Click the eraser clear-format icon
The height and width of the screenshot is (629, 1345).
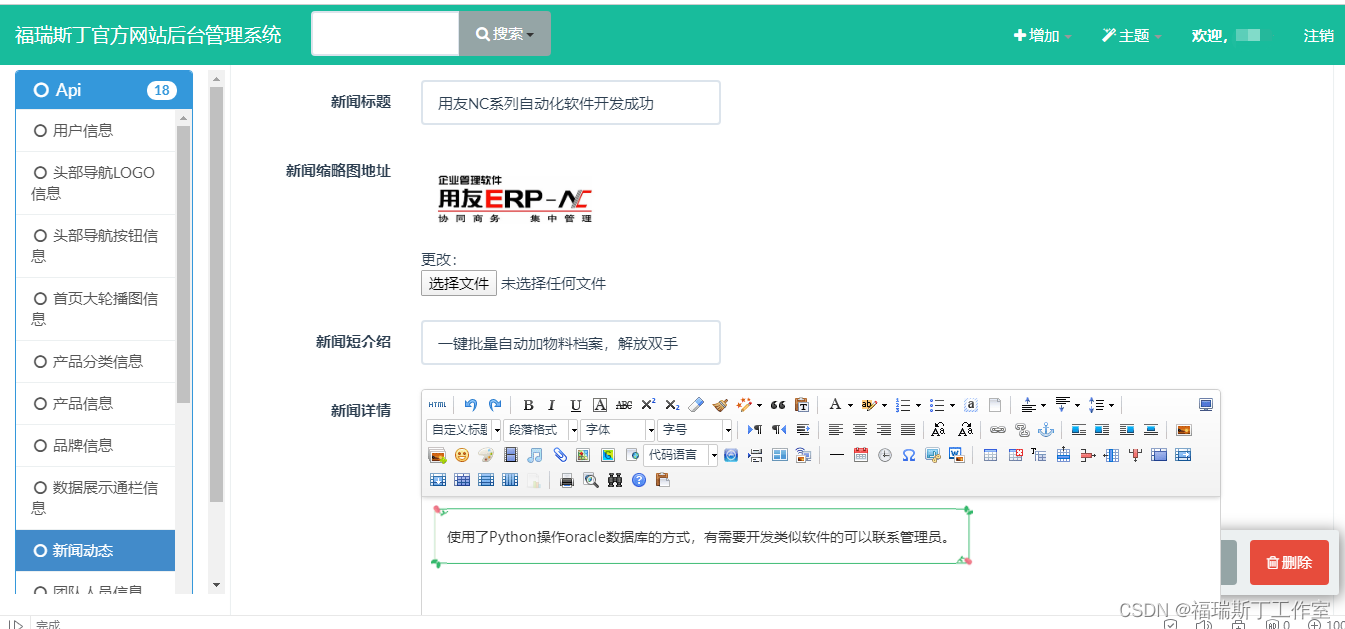(696, 405)
